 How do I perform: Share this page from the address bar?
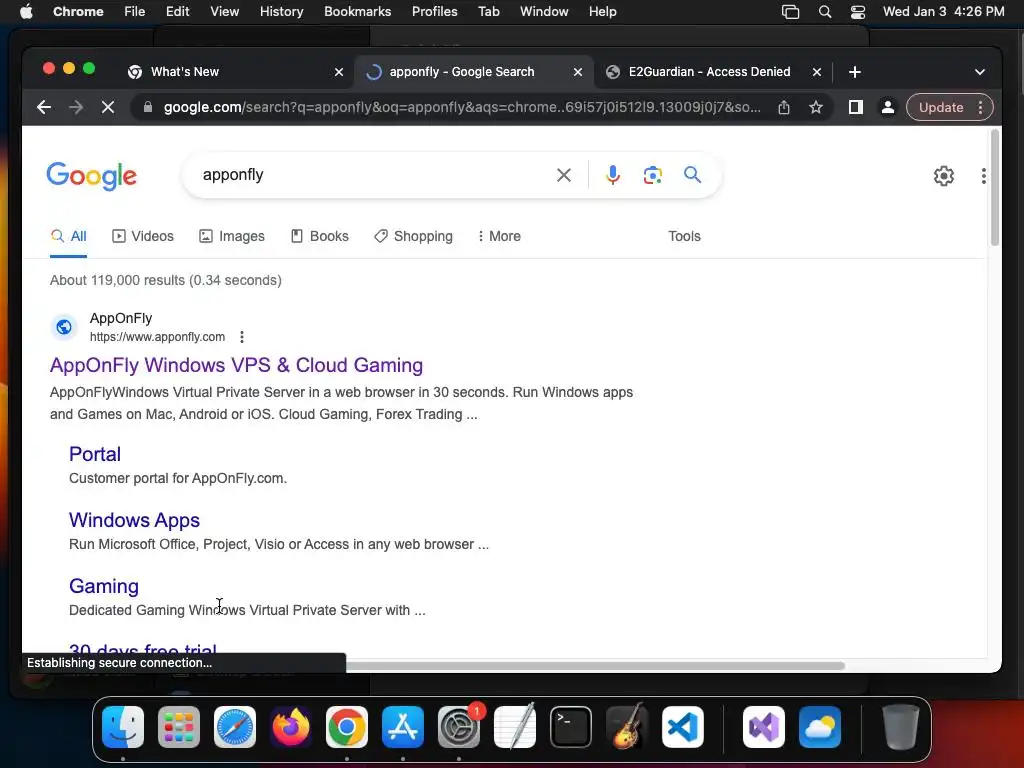784,107
